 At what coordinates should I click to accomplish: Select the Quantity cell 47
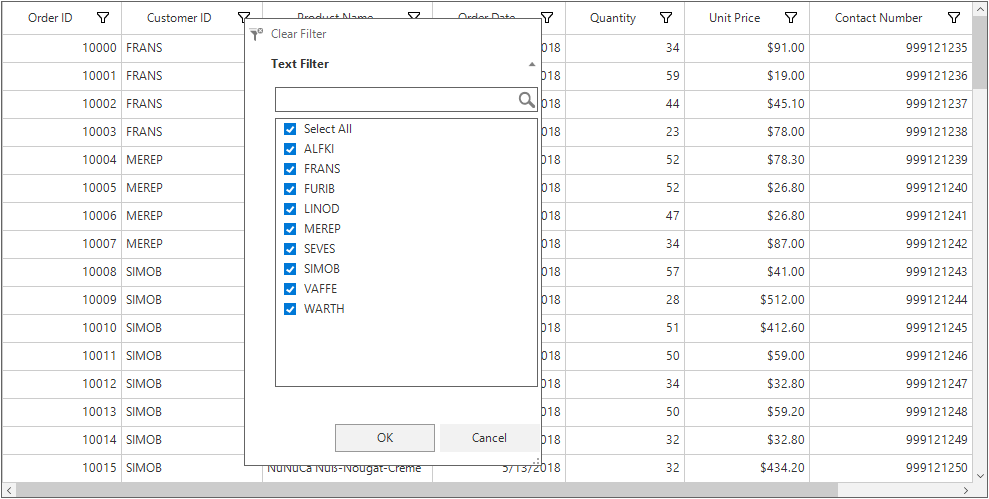[625, 216]
